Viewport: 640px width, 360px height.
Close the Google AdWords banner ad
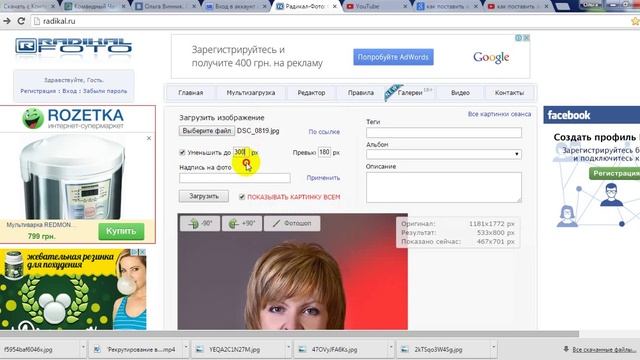point(527,38)
